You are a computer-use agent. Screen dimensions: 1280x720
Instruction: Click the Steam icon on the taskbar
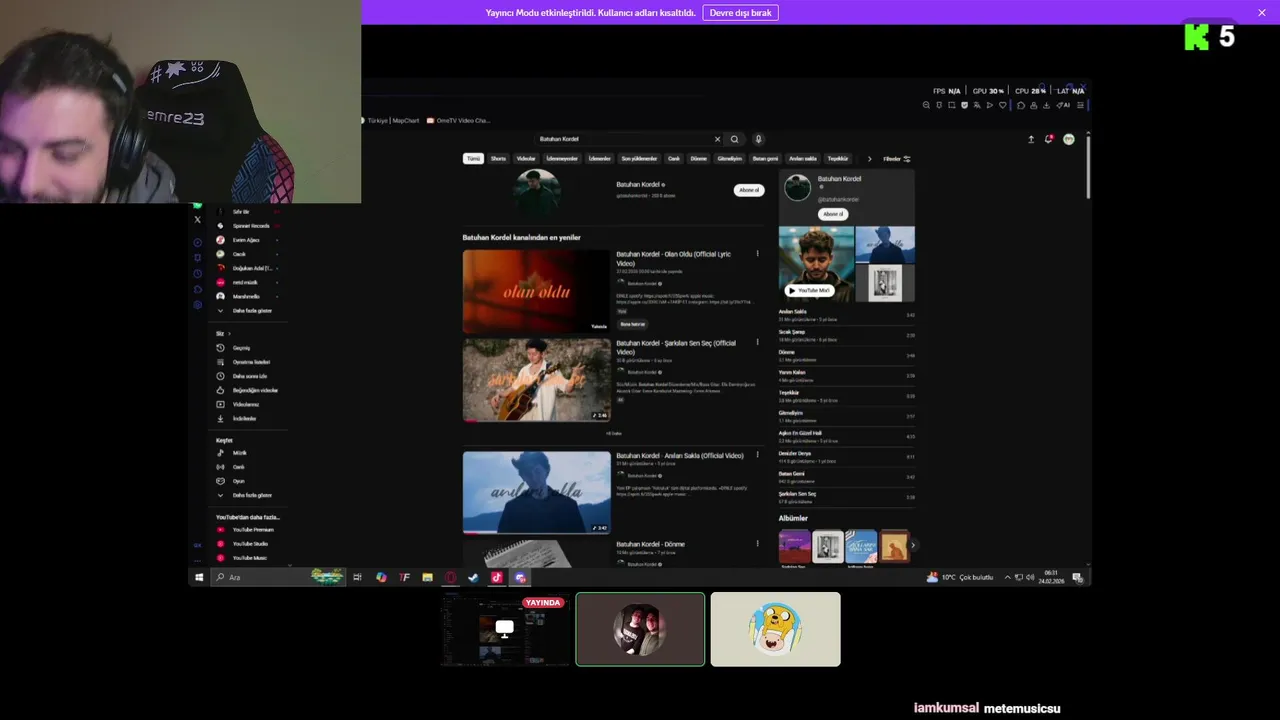(473, 577)
